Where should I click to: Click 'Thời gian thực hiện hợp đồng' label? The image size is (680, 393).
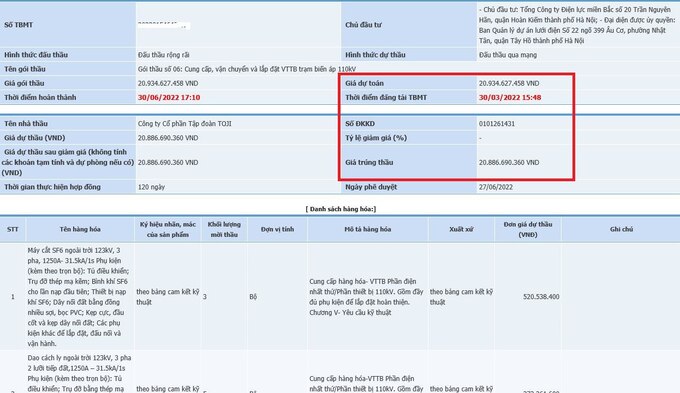pyautogui.click(x=52, y=187)
